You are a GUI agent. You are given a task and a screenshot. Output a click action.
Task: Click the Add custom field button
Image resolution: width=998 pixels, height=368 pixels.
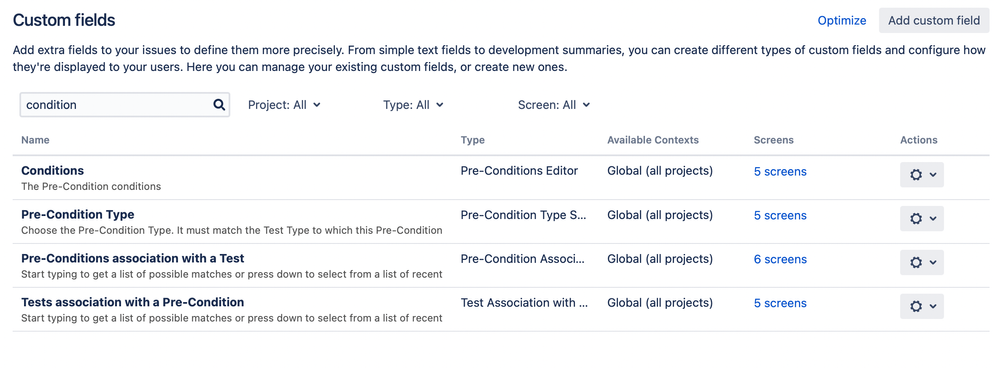point(934,20)
